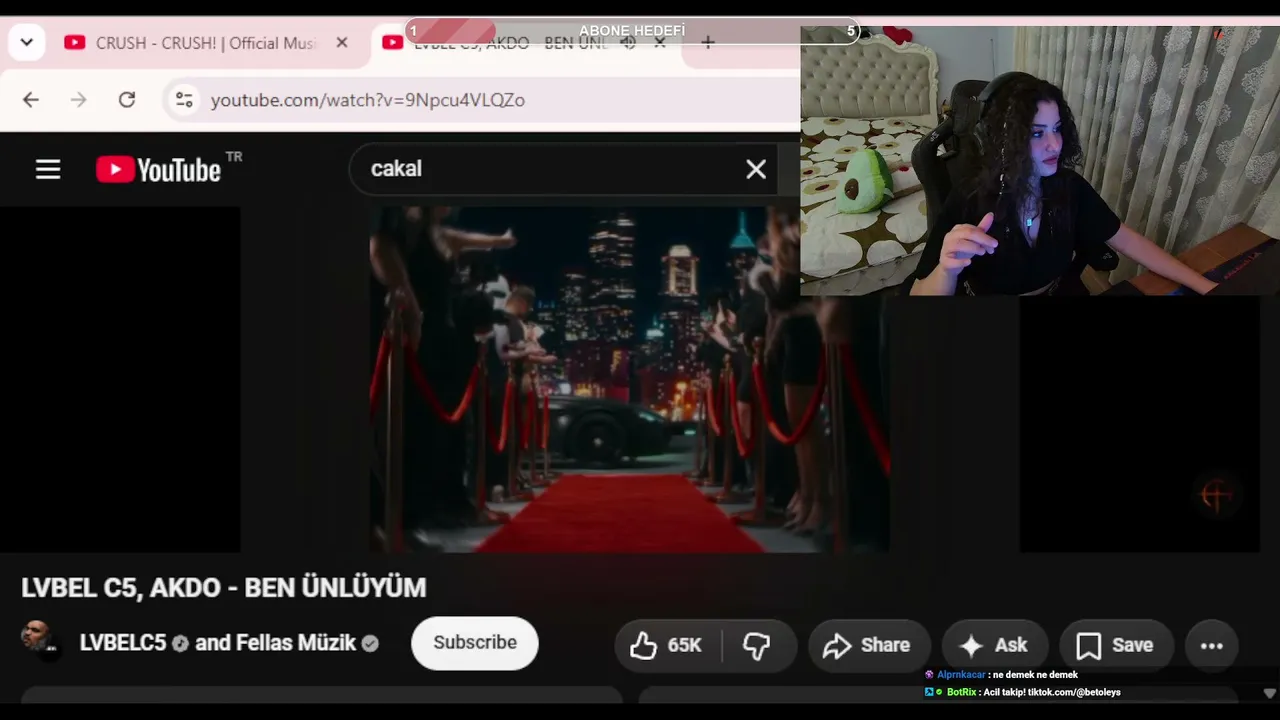
Task: Click the video player area
Action: pyautogui.click(x=630, y=380)
